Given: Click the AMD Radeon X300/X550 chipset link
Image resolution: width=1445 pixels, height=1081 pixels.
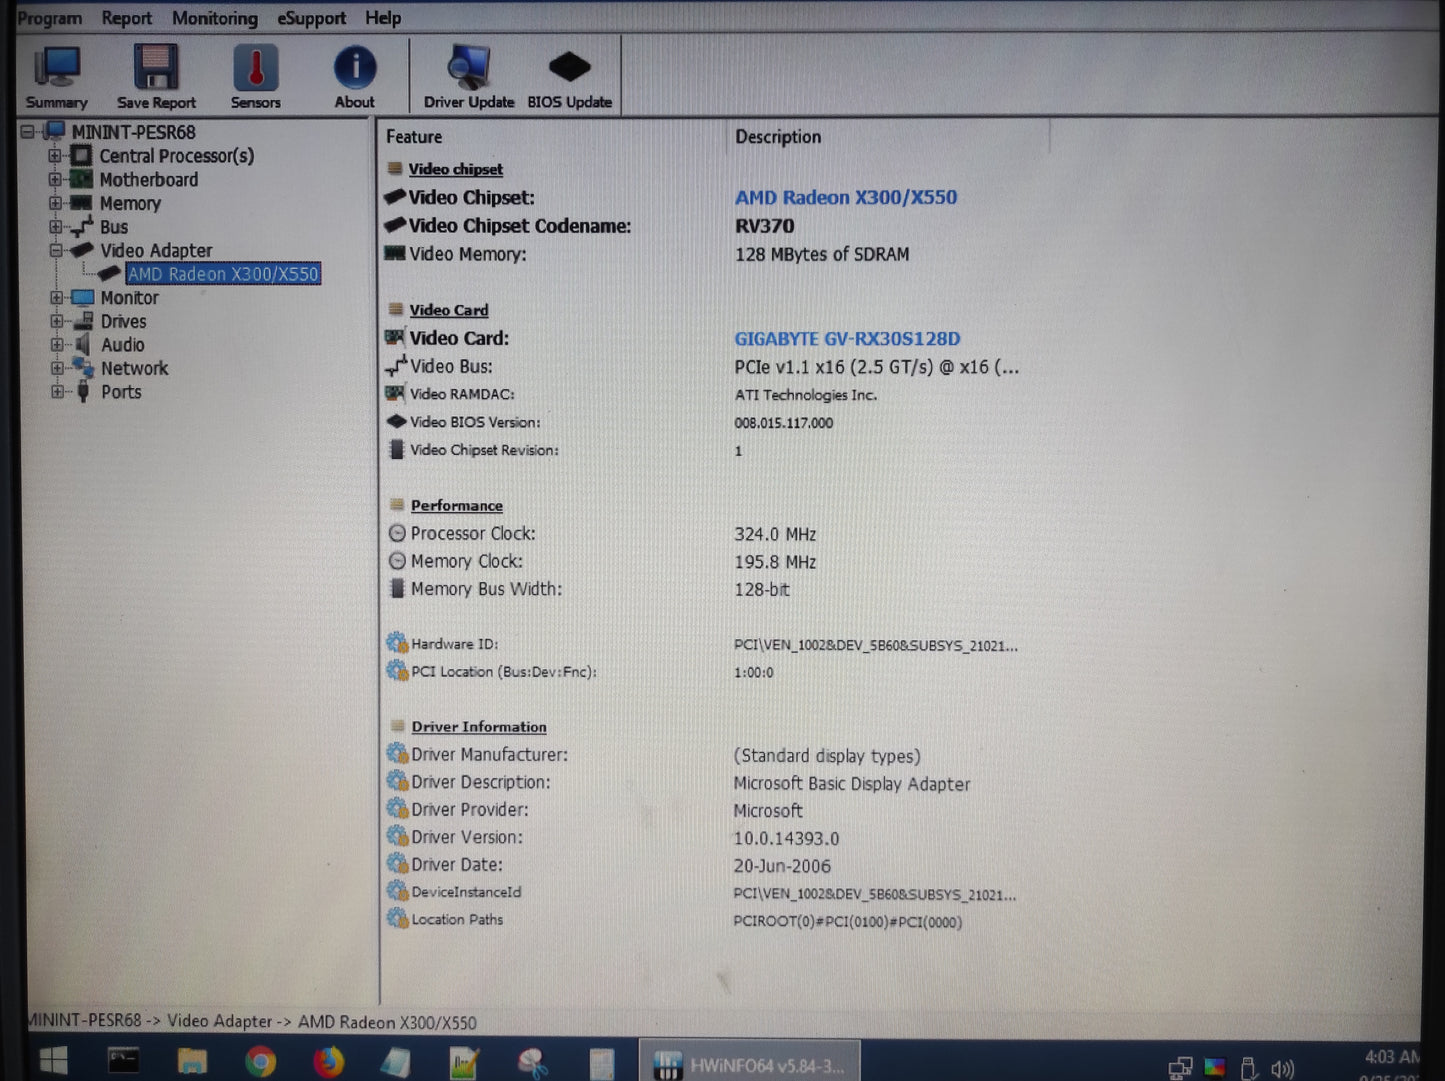Looking at the screenshot, I should (x=845, y=197).
